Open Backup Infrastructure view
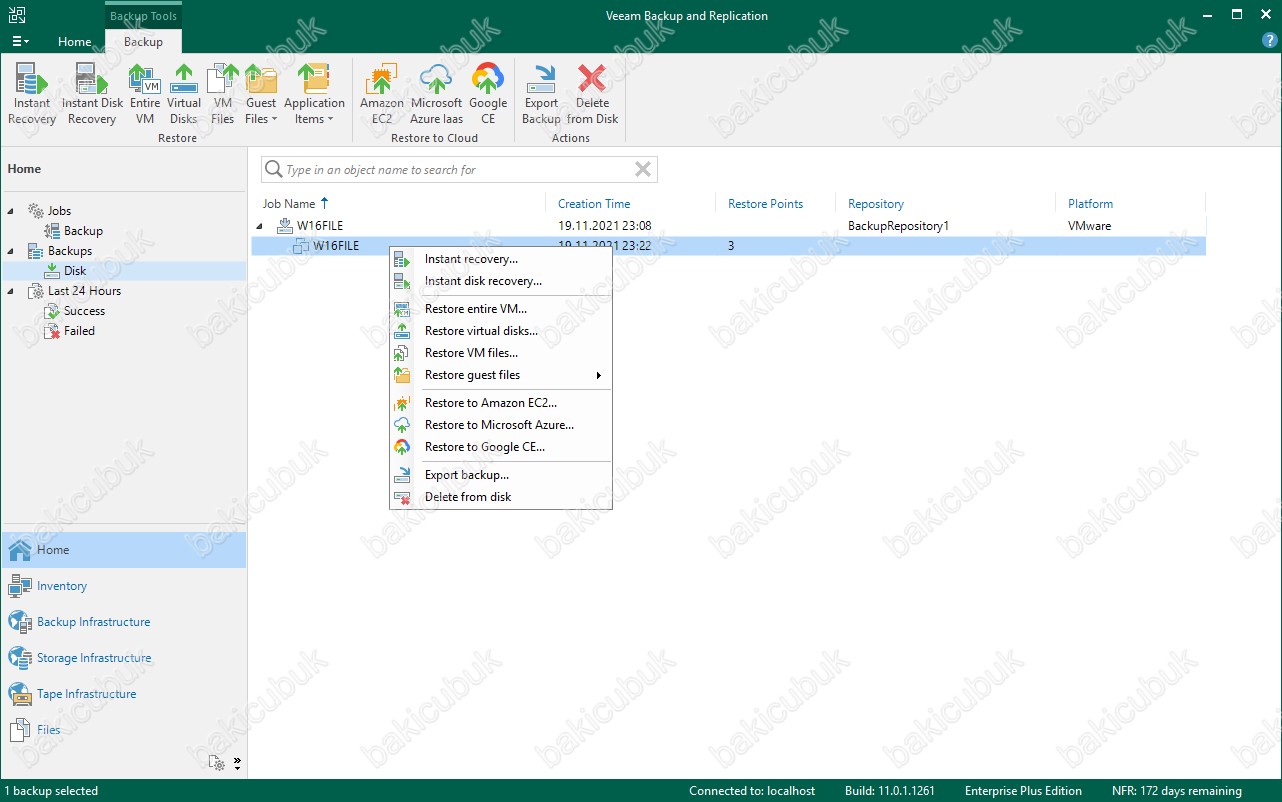The height and width of the screenshot is (802, 1282). tap(123, 622)
